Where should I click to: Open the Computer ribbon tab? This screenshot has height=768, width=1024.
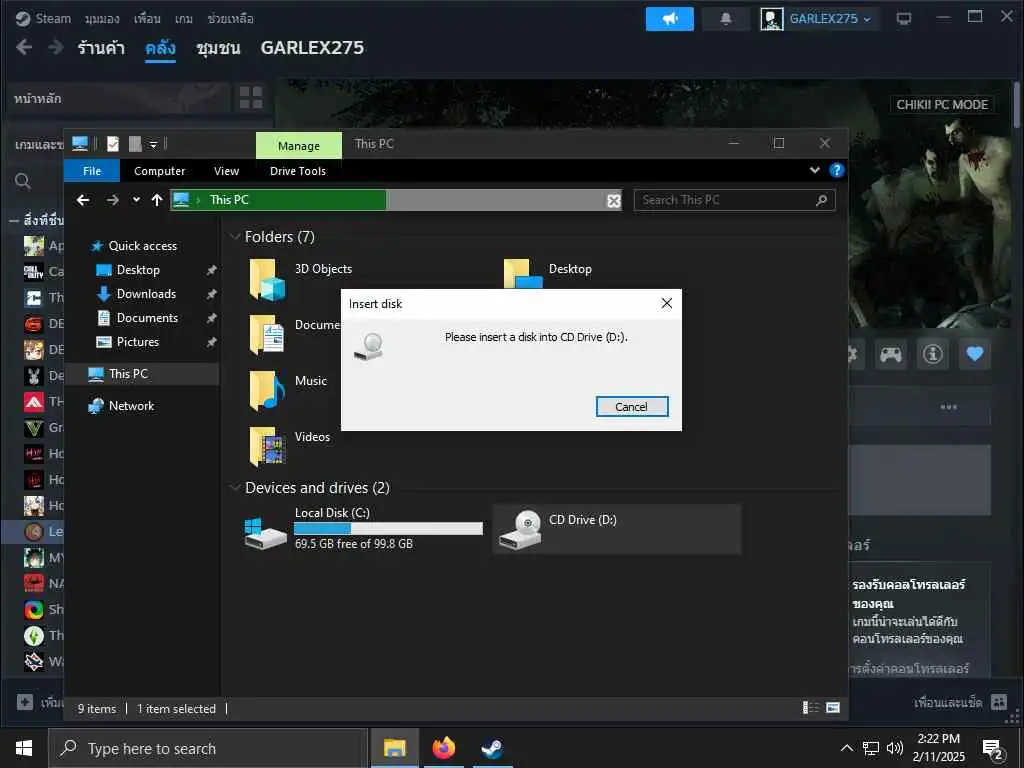[159, 170]
